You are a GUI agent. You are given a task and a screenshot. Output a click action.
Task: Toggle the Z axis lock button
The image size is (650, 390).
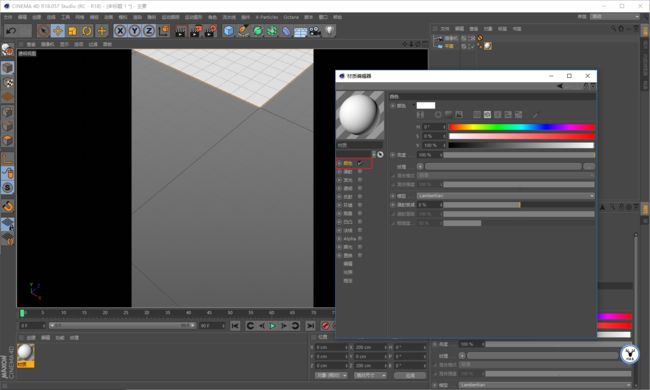tap(149, 31)
